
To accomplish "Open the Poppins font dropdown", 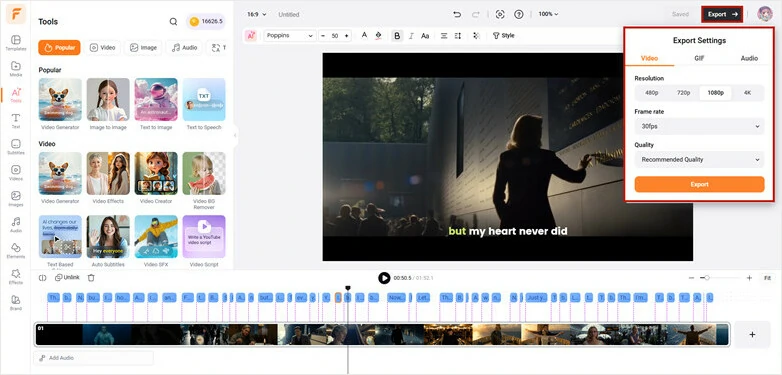I will 290,36.
